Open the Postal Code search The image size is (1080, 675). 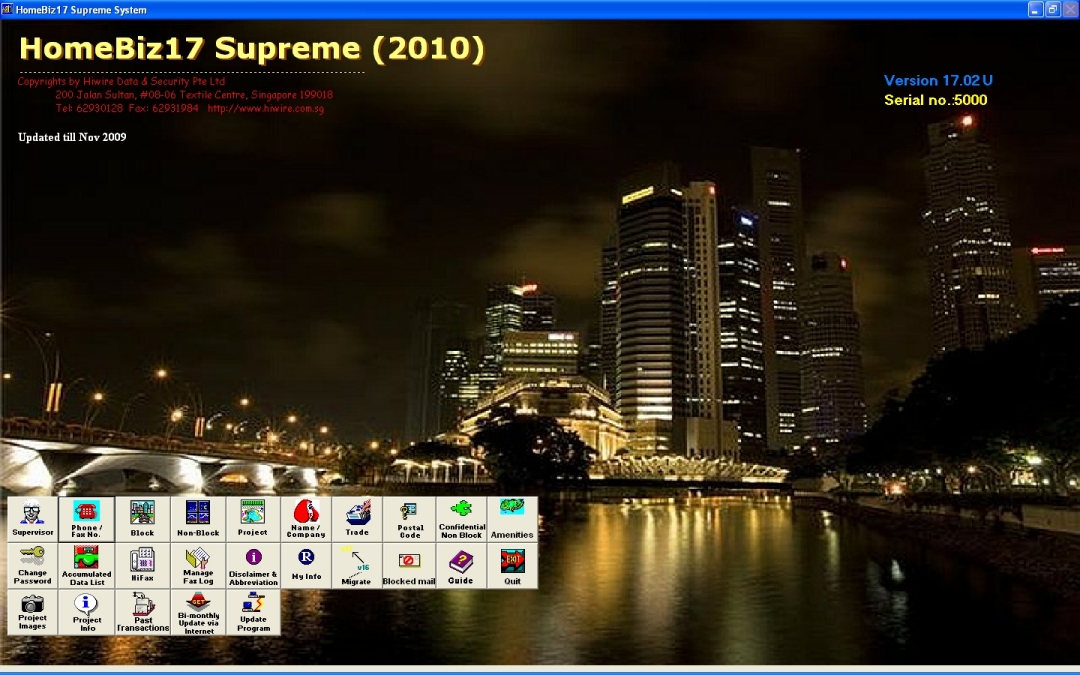pyautogui.click(x=410, y=519)
